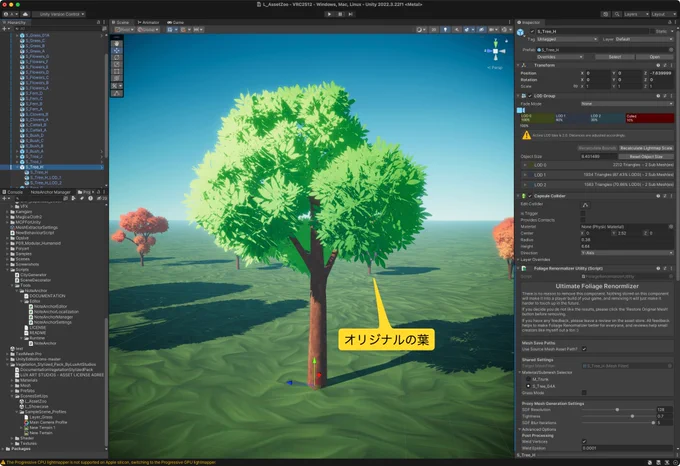Image resolution: width=680 pixels, height=466 pixels.
Task: Enable the Is Trigger checkbox
Action: pyautogui.click(x=583, y=213)
